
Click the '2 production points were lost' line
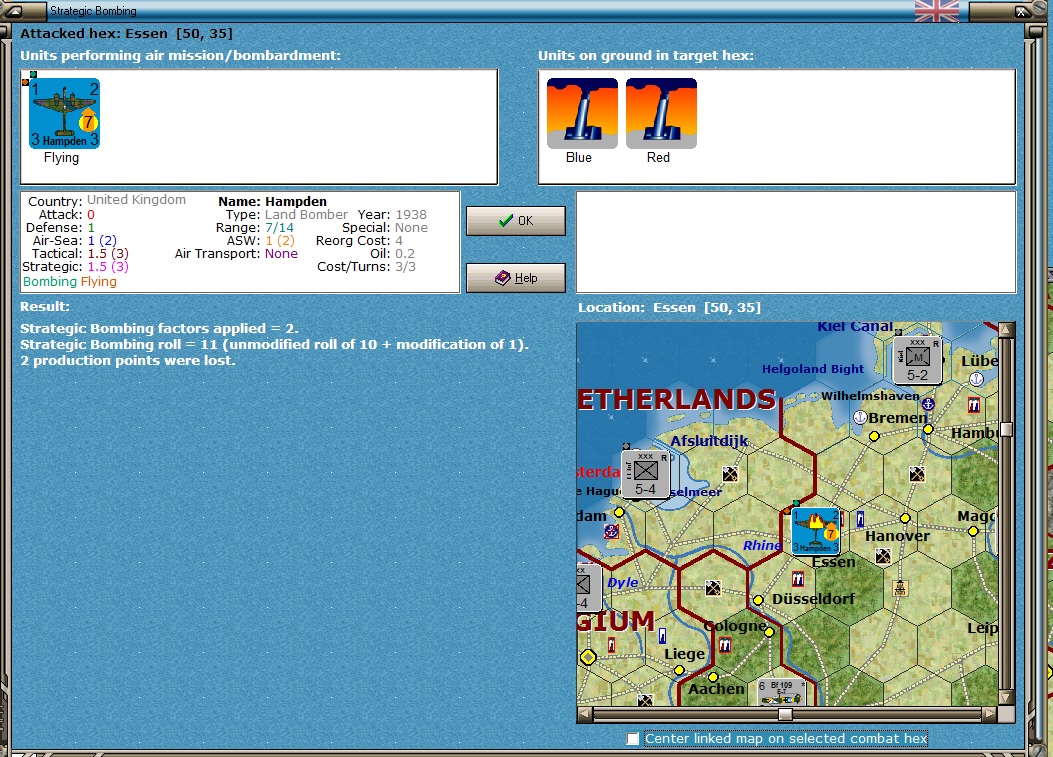coord(128,361)
